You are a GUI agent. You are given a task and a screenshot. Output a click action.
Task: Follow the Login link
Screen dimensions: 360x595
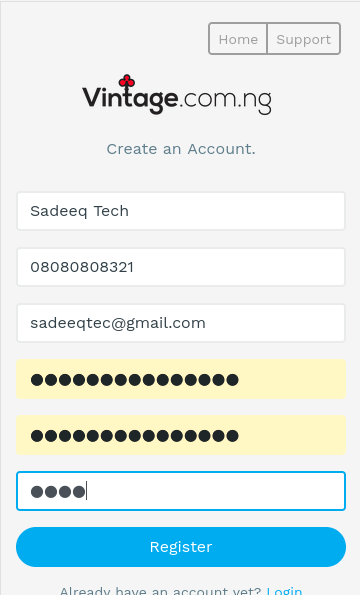pos(284,591)
